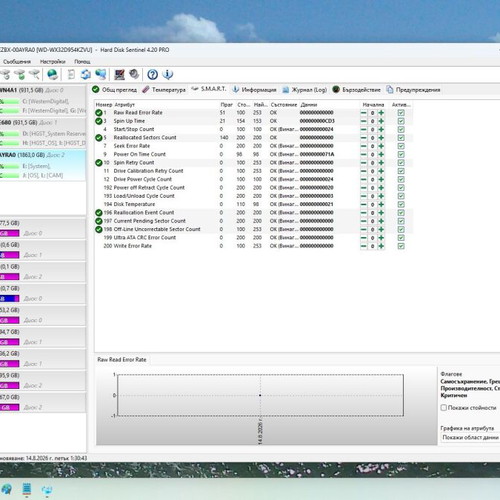
Task: Open the Покажи област данни dropdown
Action: 470,437
